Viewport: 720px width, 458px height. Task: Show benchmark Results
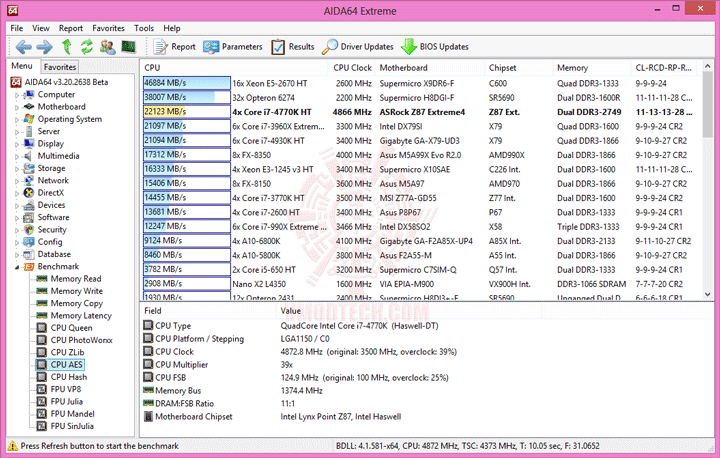[292, 47]
